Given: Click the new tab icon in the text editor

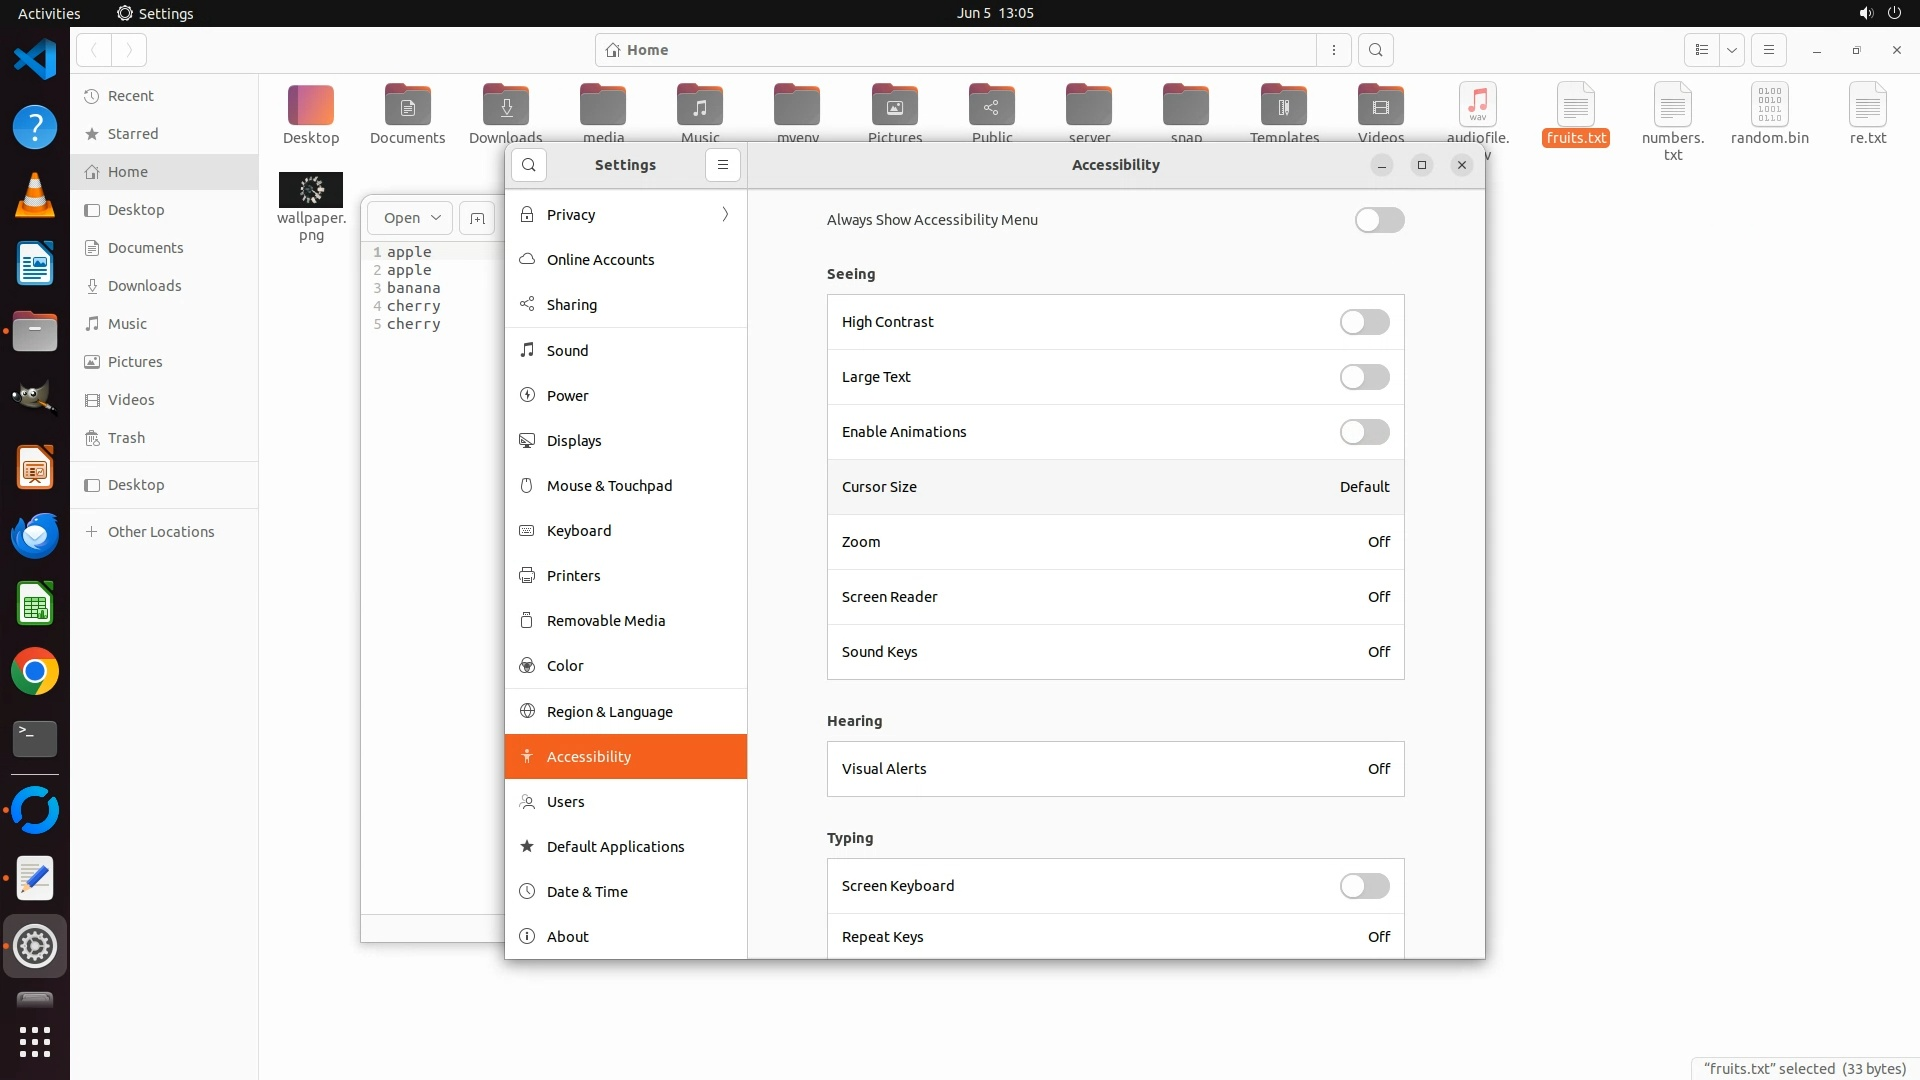Looking at the screenshot, I should [477, 218].
